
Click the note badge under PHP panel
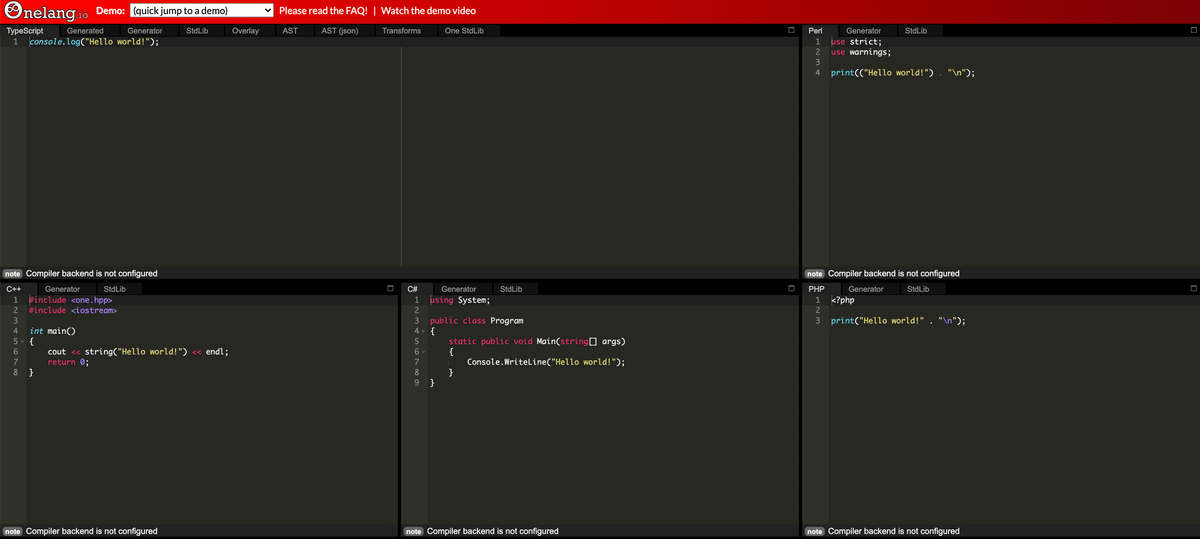coord(815,531)
